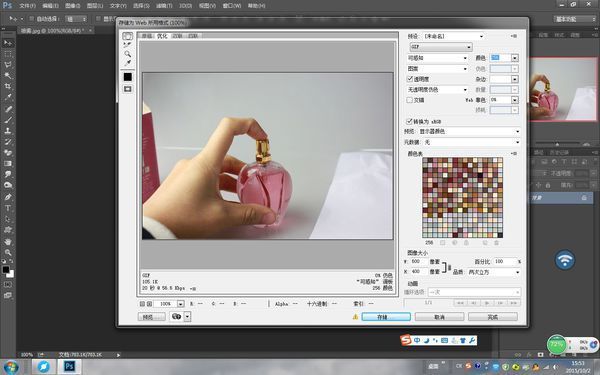600x375 pixels.
Task: Open the GIF file format dropdown
Action: pyautogui.click(x=441, y=47)
